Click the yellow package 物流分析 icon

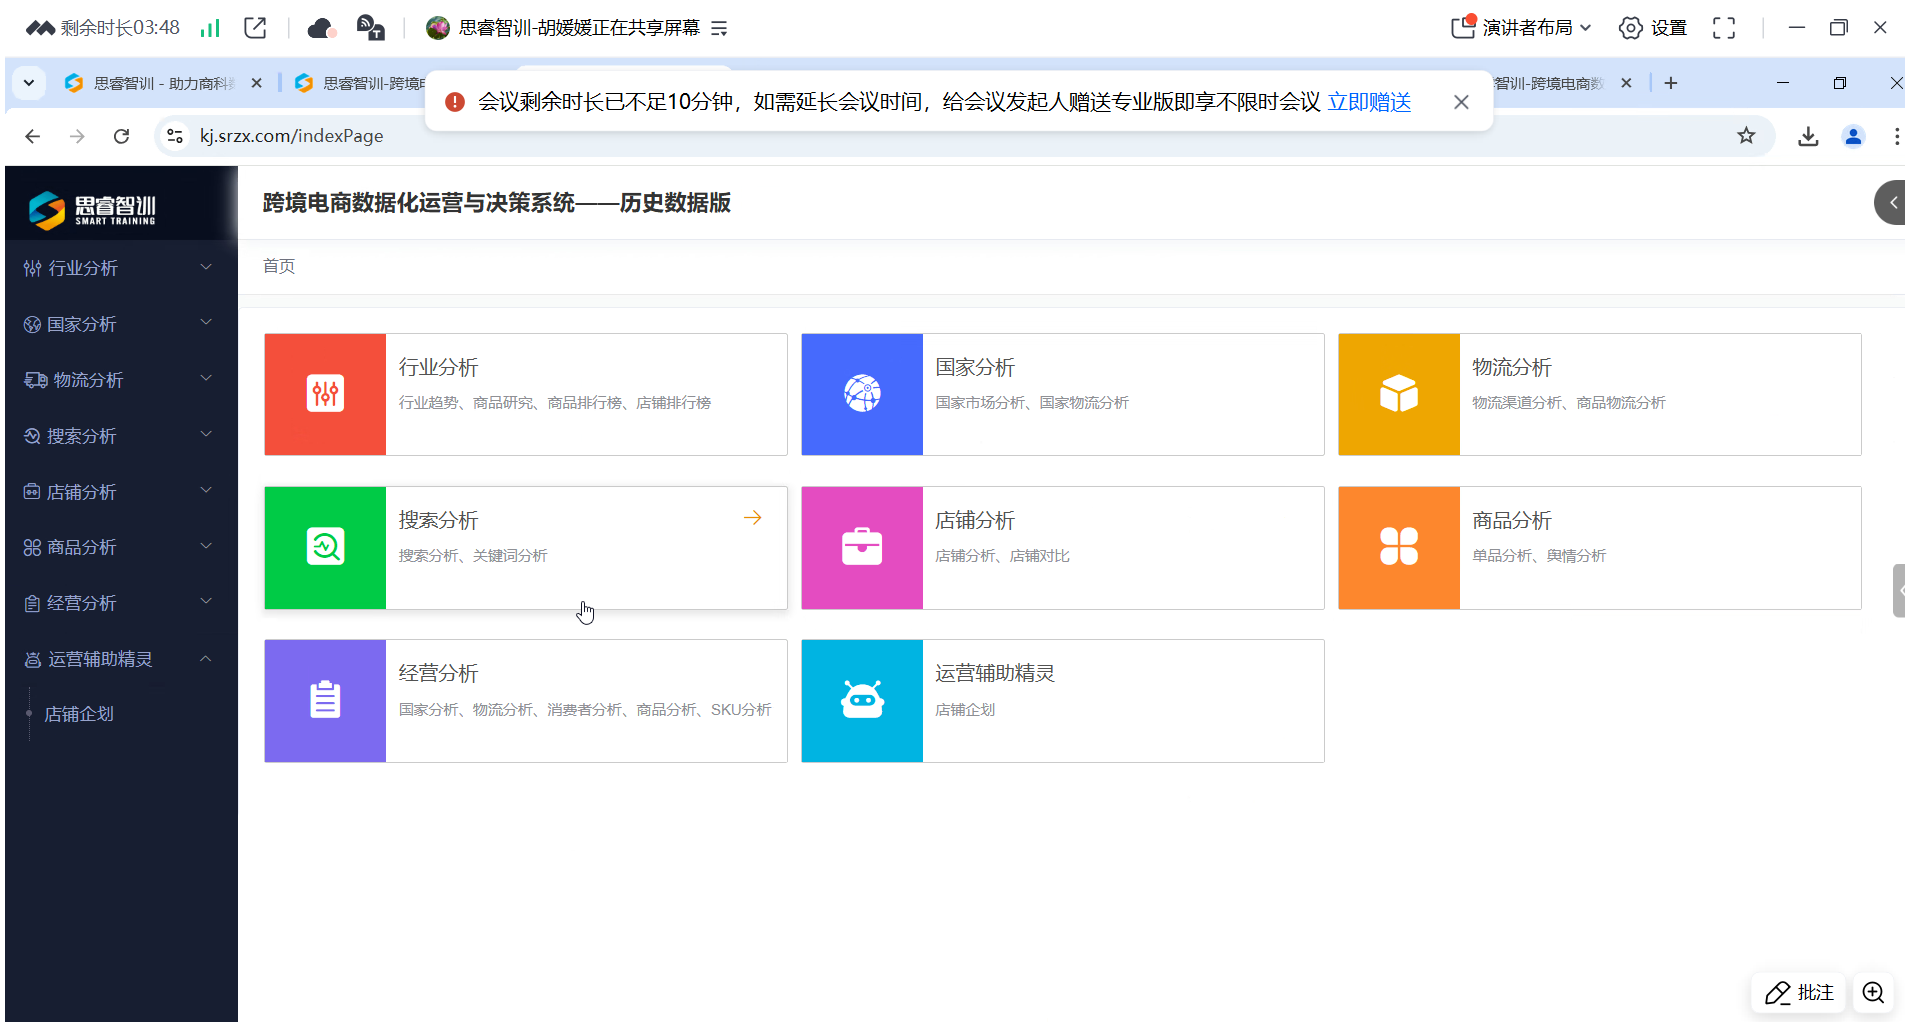click(1398, 393)
